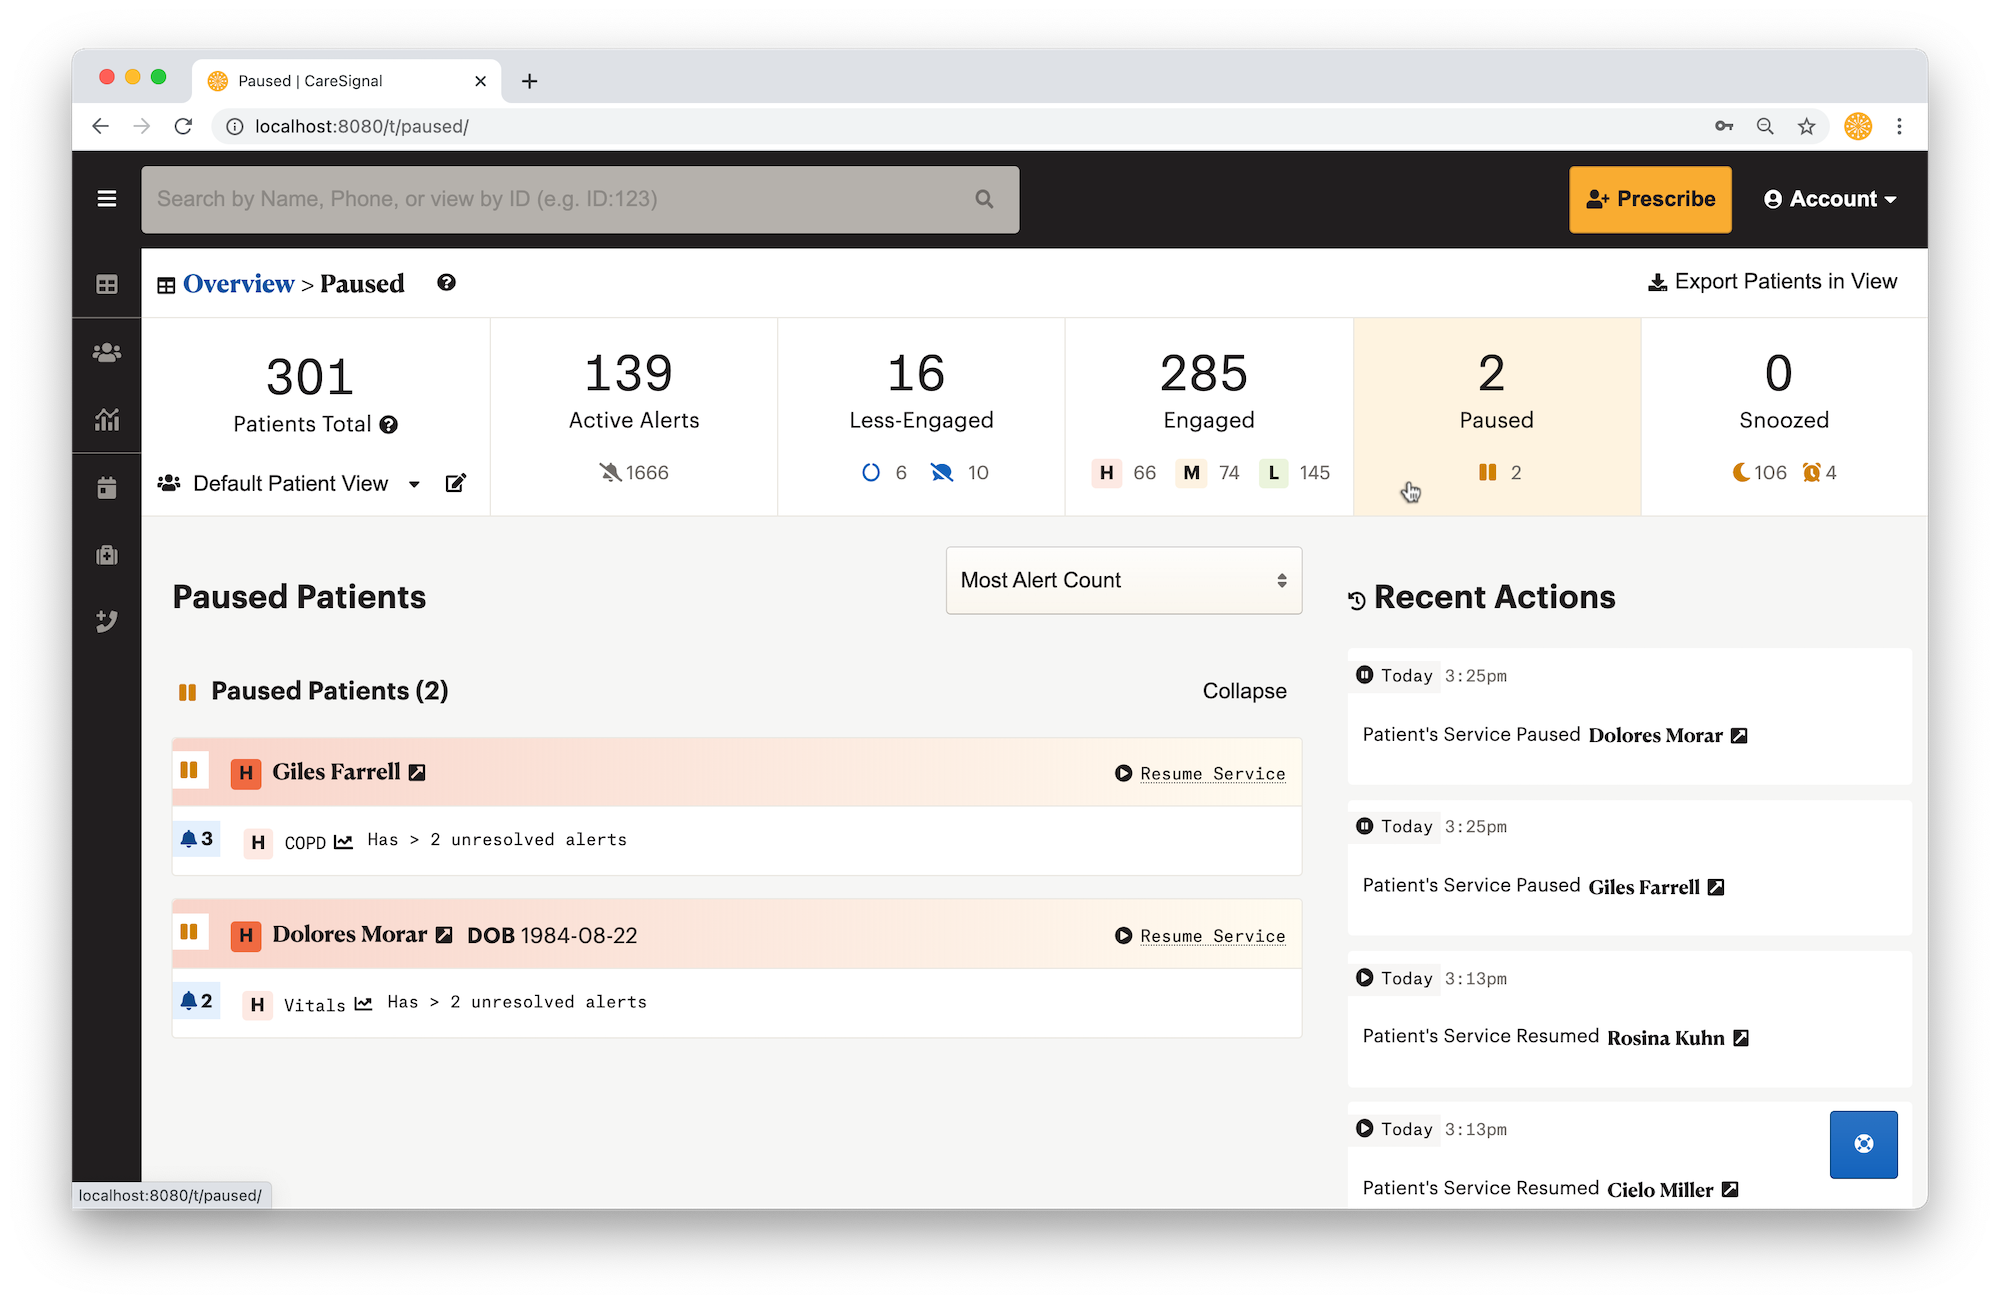
Task: Open the overview grid icon in sidebar
Action: (x=107, y=285)
